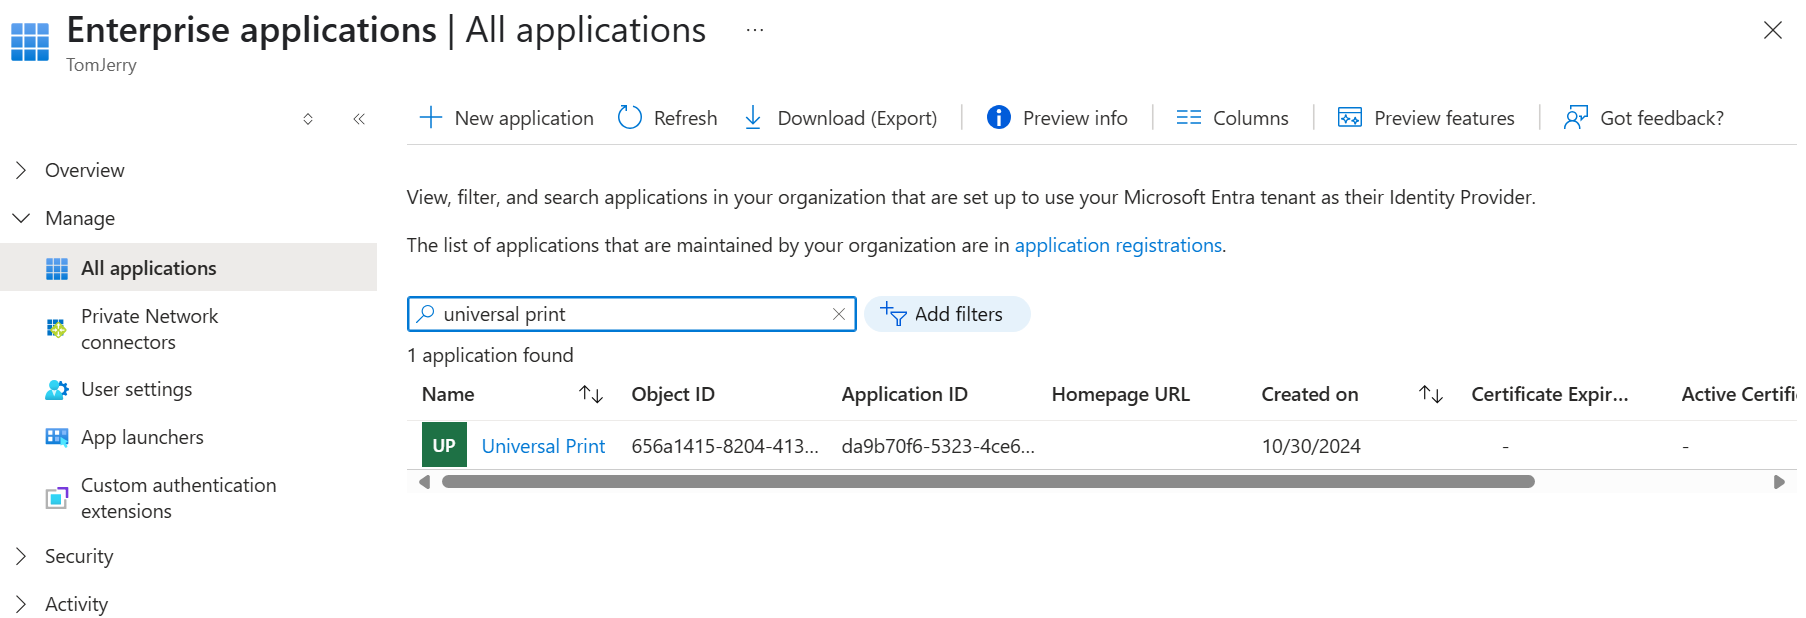The image size is (1806, 618).
Task: Open User settings page
Action: (x=136, y=389)
